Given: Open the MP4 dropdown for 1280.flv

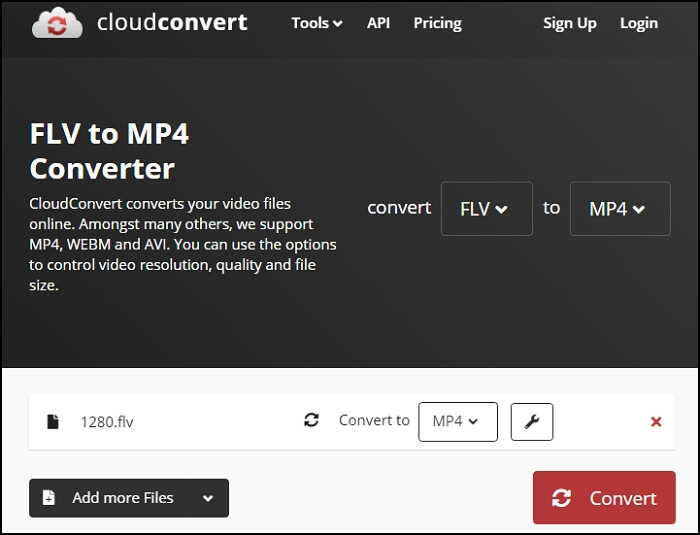Looking at the screenshot, I should pyautogui.click(x=458, y=422).
